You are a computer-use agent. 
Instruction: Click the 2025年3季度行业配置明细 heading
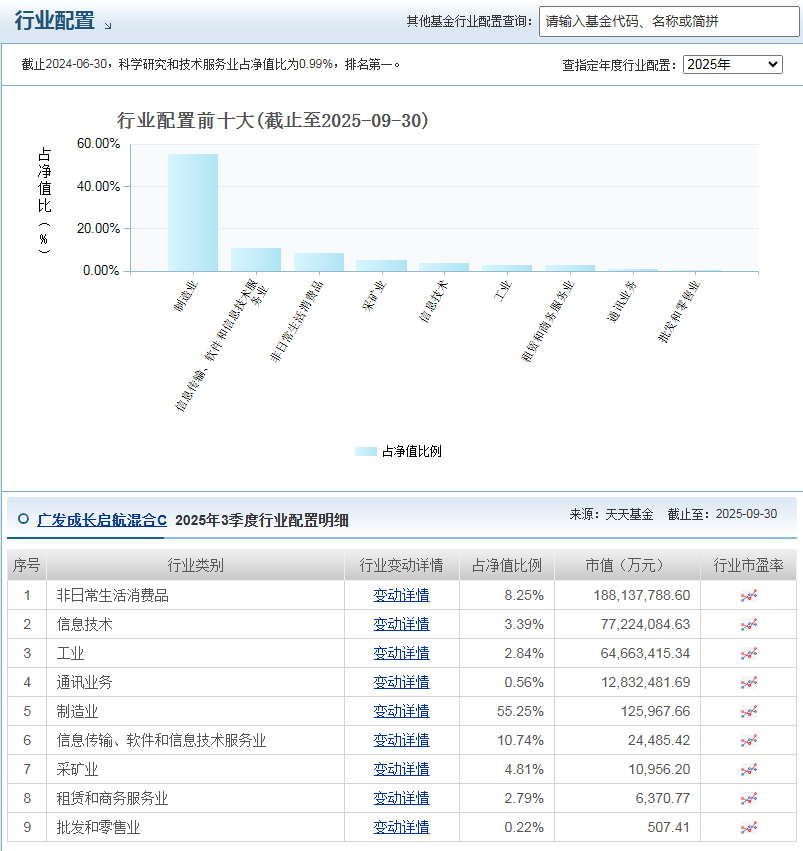262,520
